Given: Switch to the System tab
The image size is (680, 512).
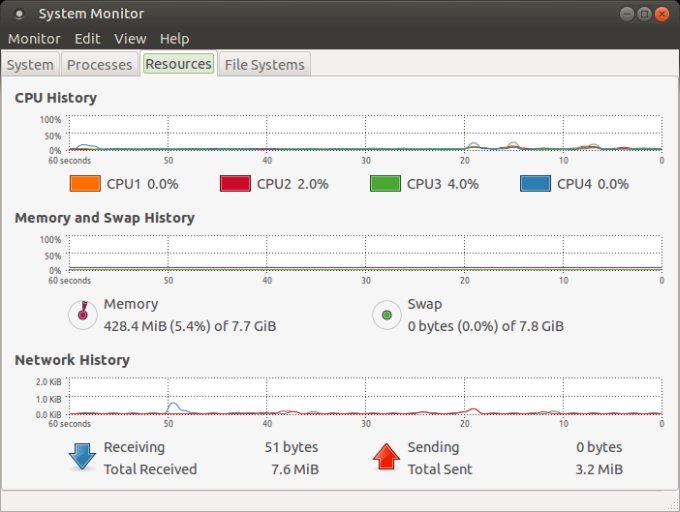Looking at the screenshot, I should point(30,65).
